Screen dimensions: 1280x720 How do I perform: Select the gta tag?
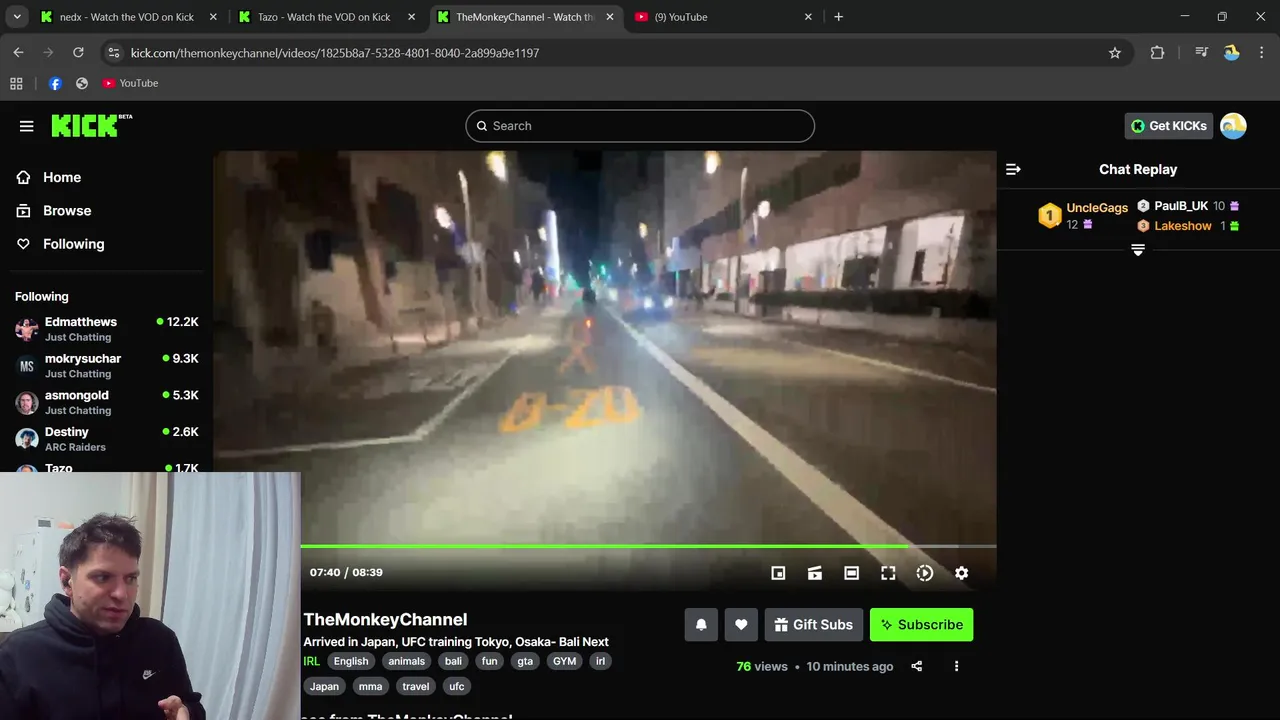coord(525,661)
